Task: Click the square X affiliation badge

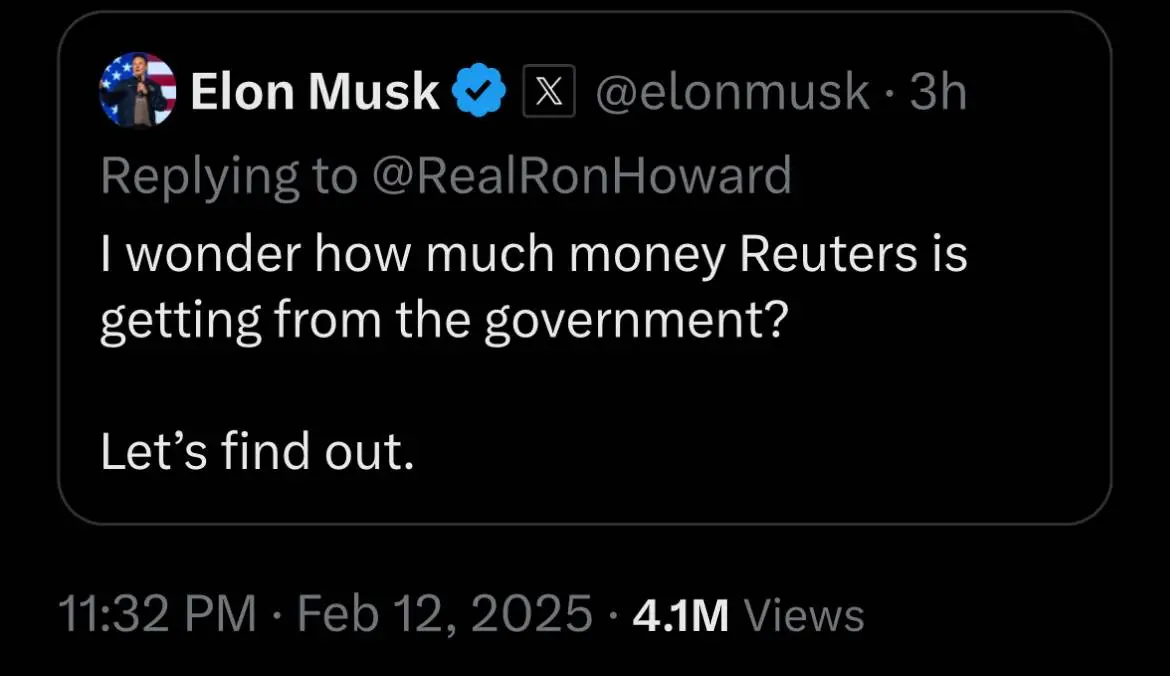Action: 549,93
